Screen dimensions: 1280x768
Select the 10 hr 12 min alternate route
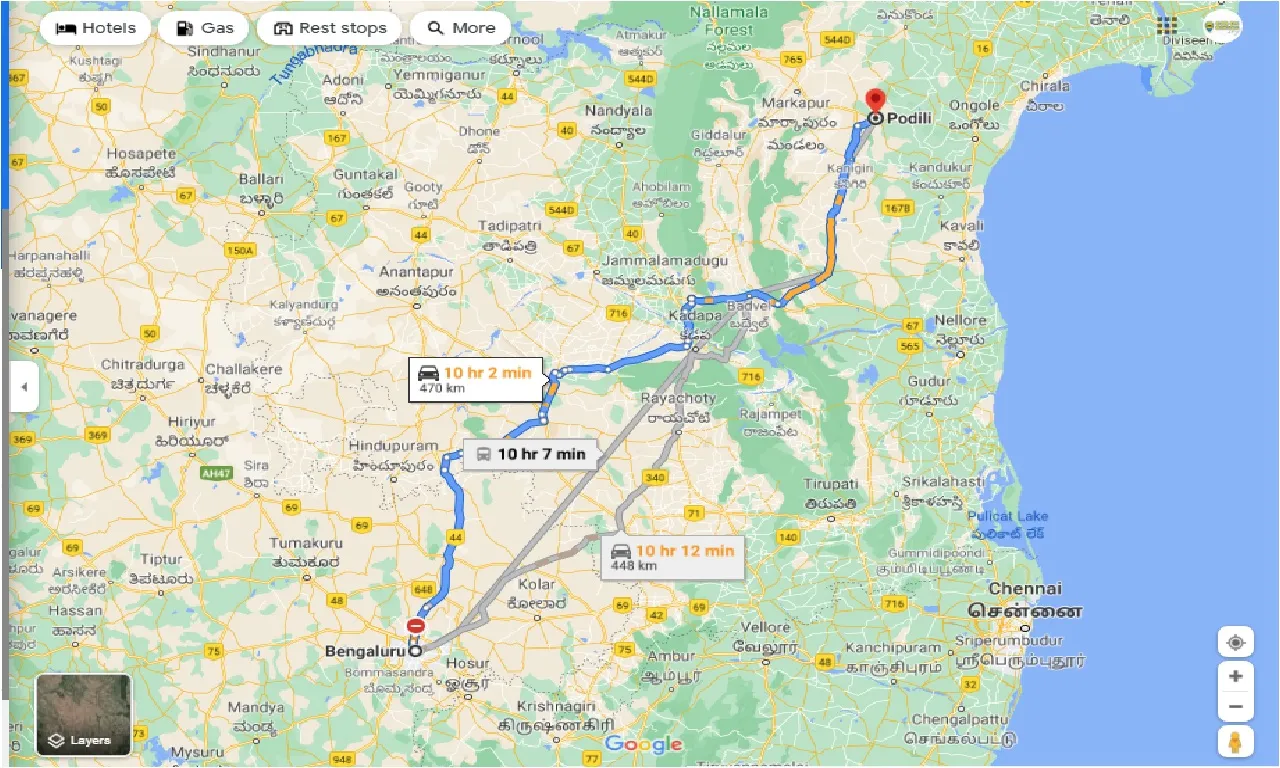click(x=677, y=558)
